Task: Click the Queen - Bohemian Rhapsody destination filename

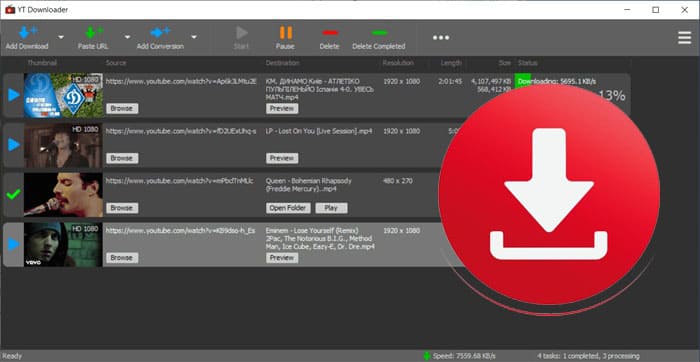Action: [x=308, y=185]
